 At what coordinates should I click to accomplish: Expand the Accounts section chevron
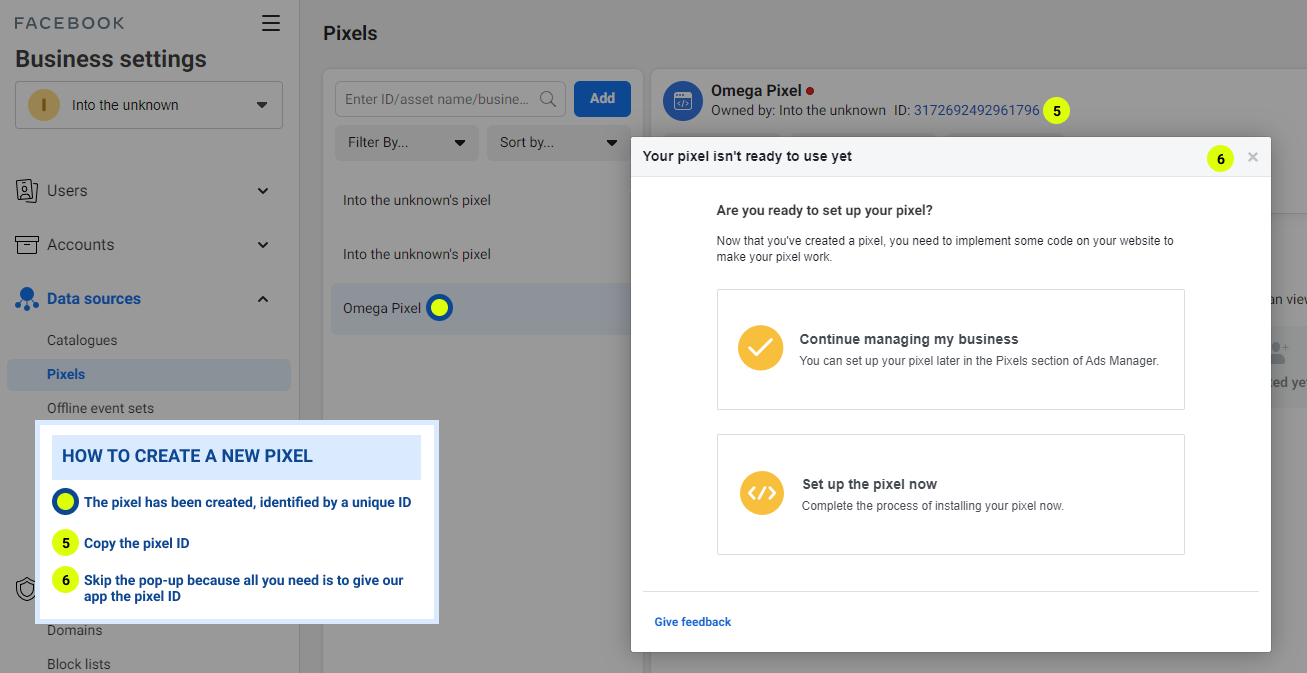[x=263, y=244]
